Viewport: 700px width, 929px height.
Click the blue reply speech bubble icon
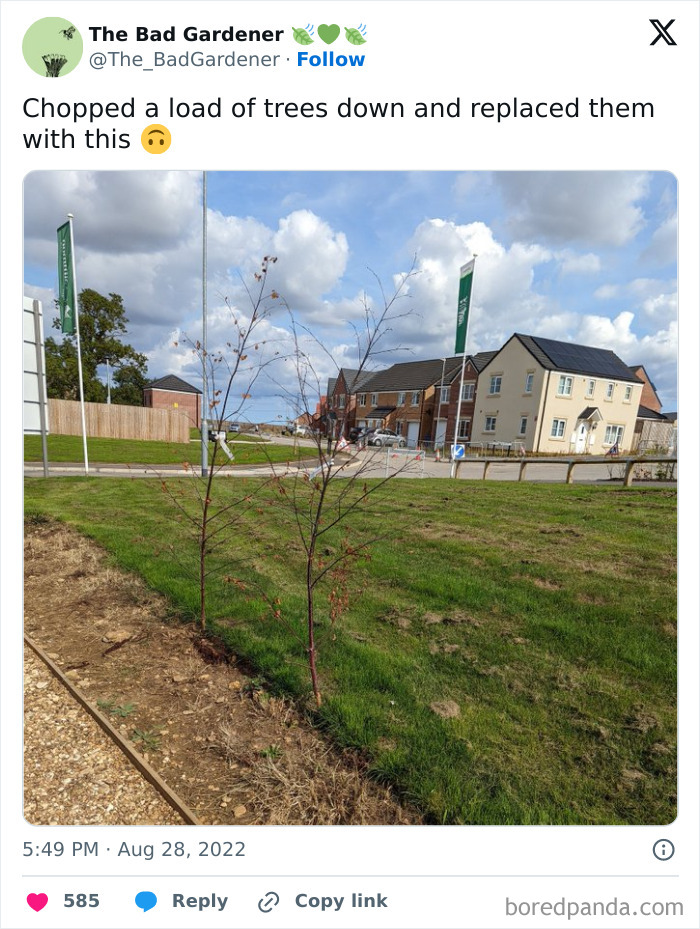(146, 902)
